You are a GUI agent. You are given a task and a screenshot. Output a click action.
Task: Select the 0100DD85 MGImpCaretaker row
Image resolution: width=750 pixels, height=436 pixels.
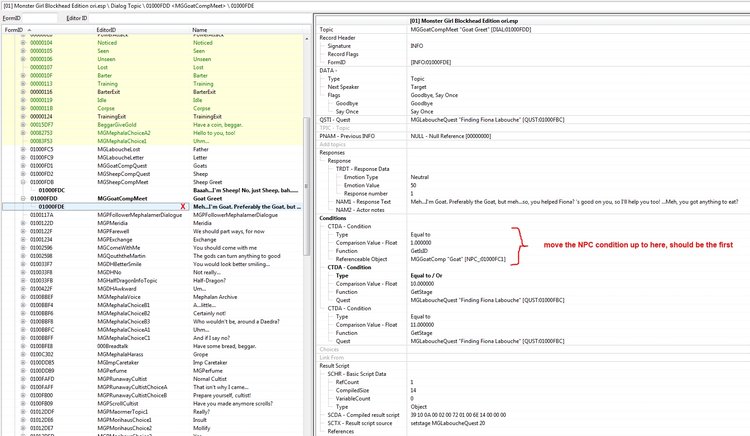pos(152,362)
